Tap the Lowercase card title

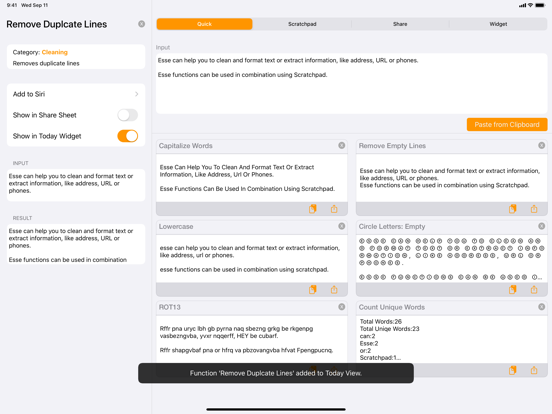176,226
